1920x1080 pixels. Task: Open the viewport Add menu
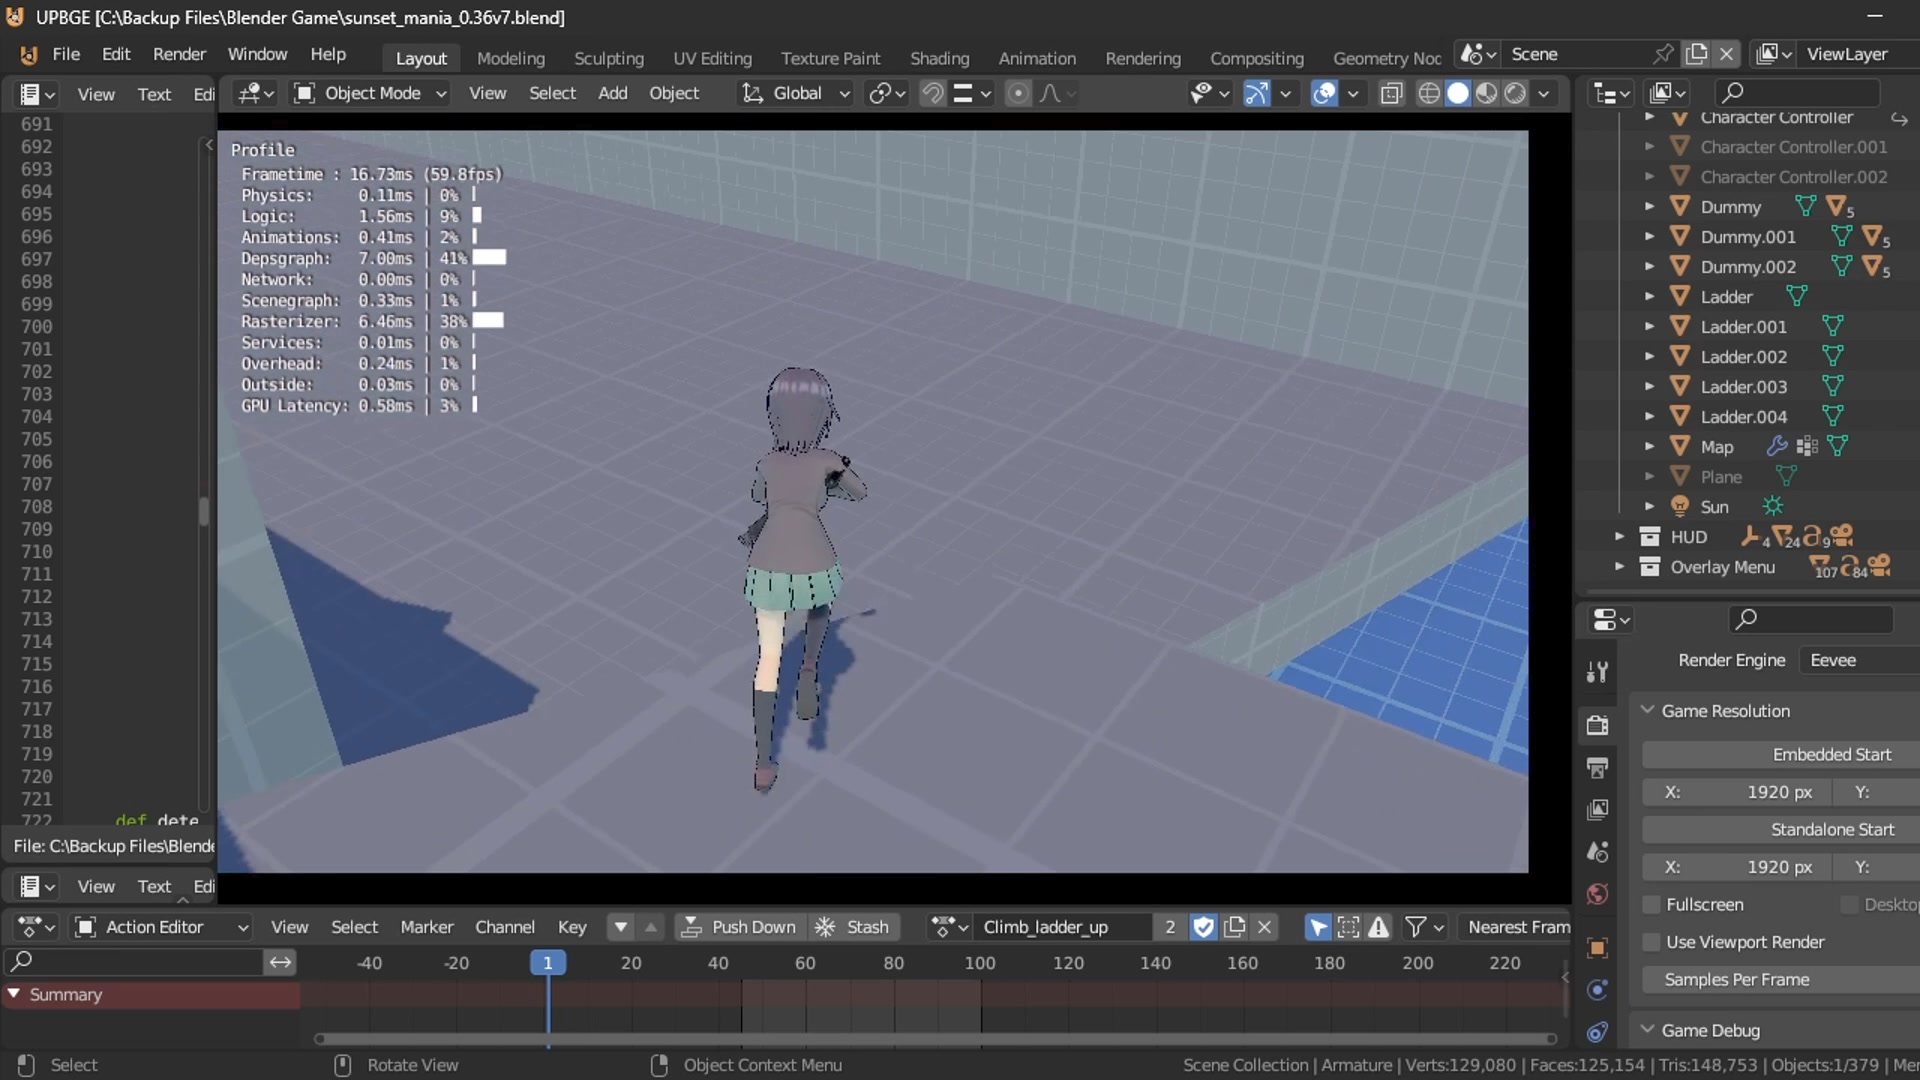612,93
